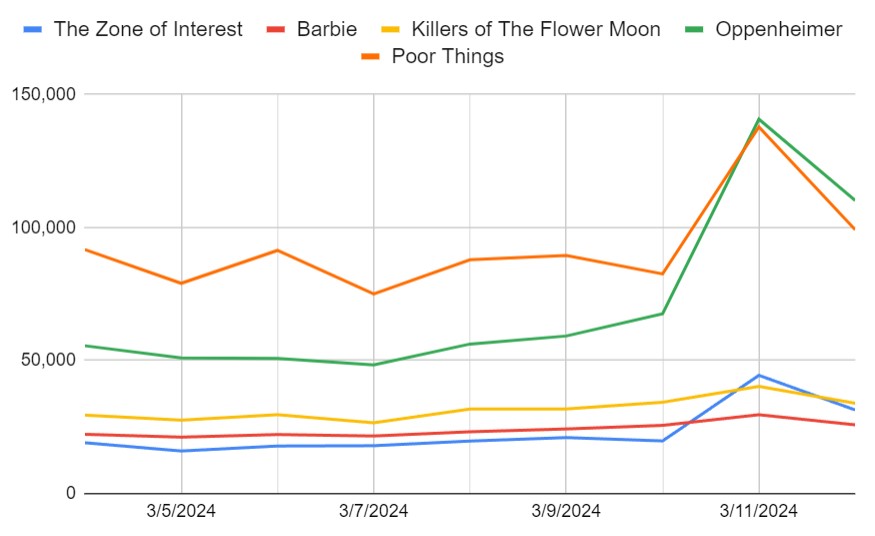The image size is (875, 536).
Task: Click the 150,000 y-axis label
Action: (44, 94)
